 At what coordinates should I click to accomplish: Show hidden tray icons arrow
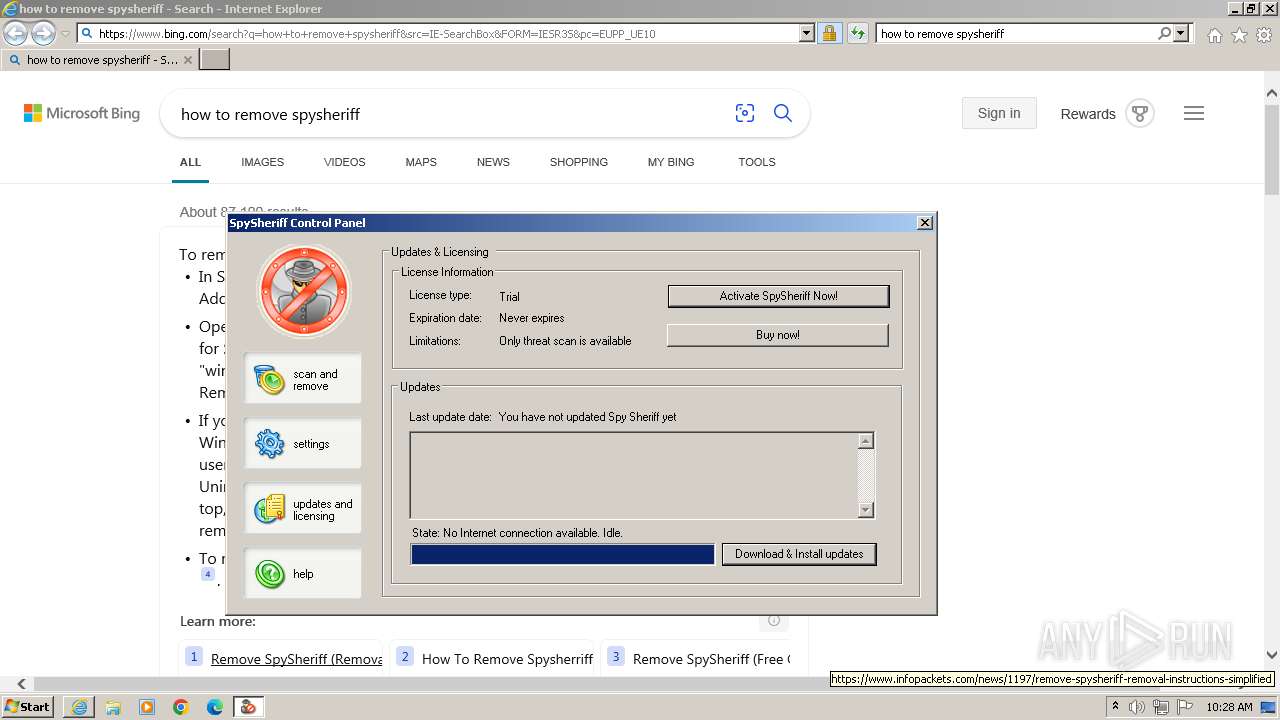(1115, 707)
